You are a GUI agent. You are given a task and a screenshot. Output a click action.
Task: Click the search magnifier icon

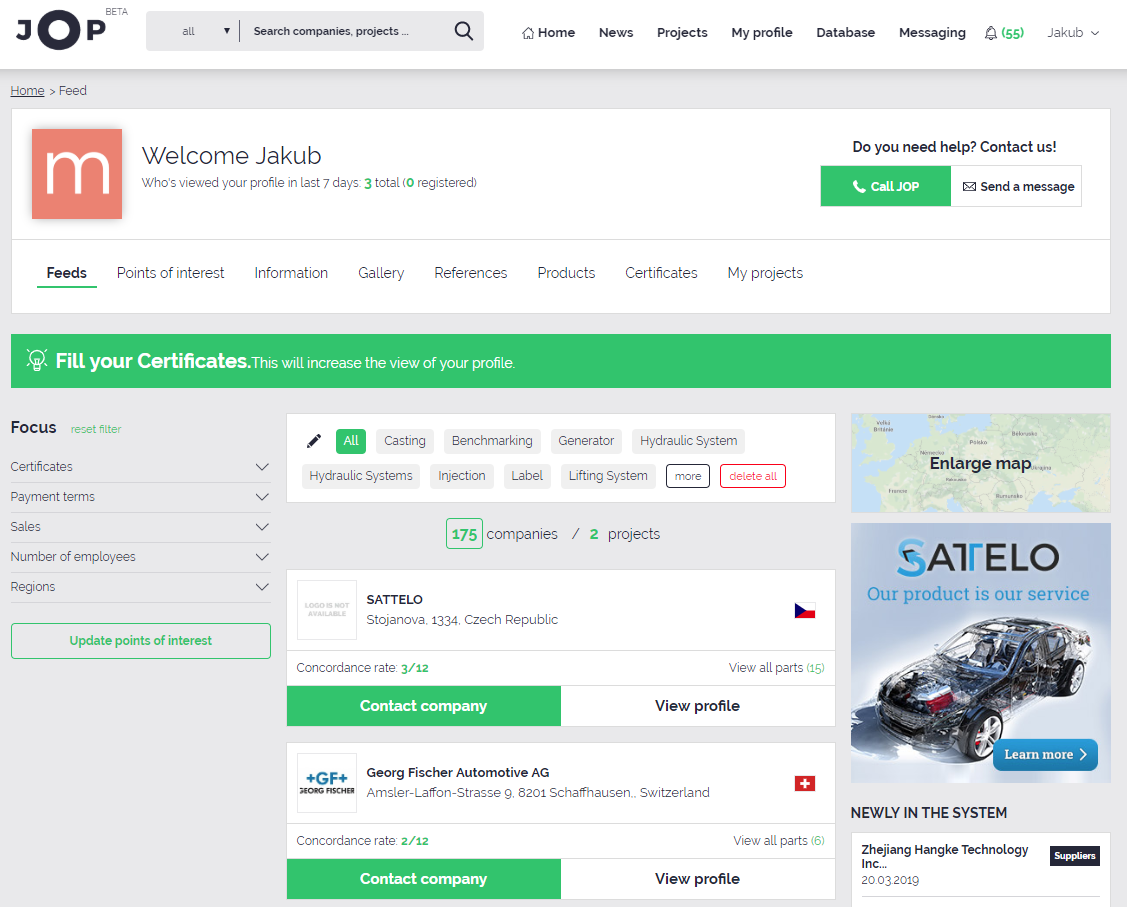464,31
